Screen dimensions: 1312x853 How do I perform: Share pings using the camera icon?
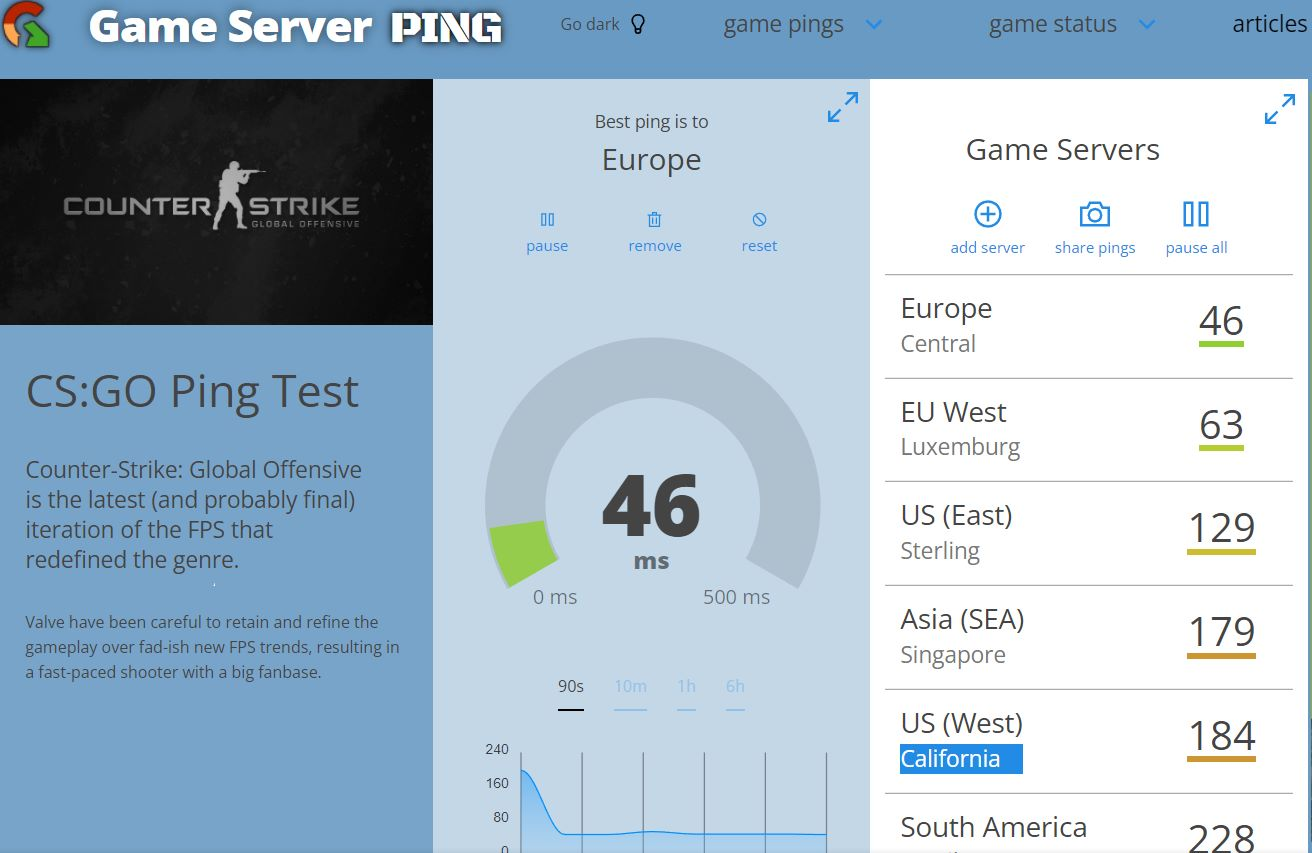(1095, 228)
